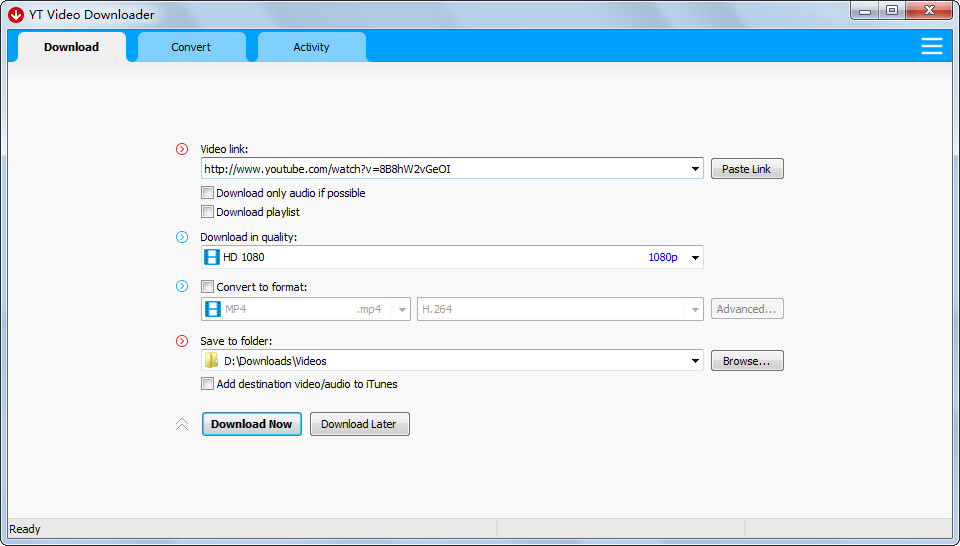Open the H.264 codec dropdown arrow

[x=696, y=310]
